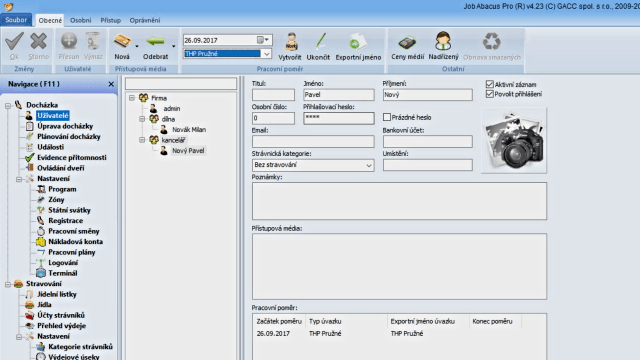Click the Storno cancel icon

point(39,42)
